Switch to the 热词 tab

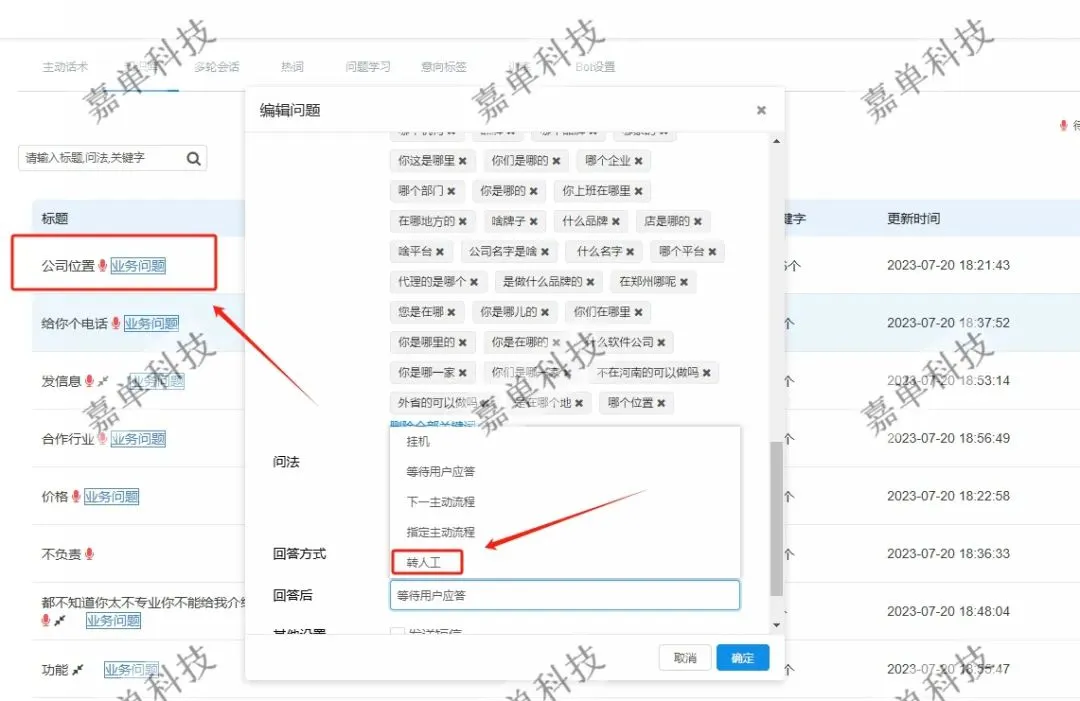[291, 65]
